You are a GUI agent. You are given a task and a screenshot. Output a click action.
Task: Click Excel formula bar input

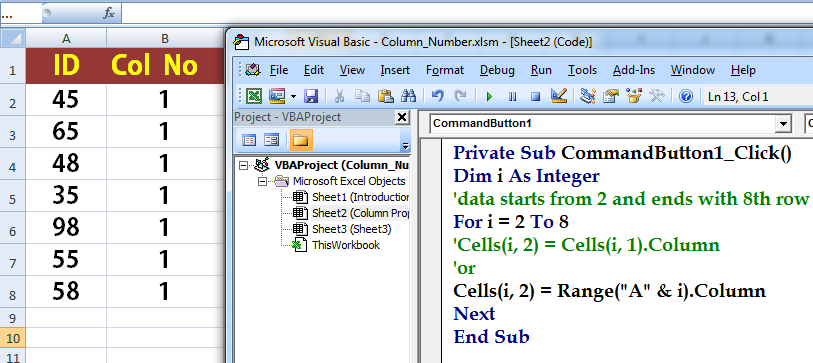(467, 14)
